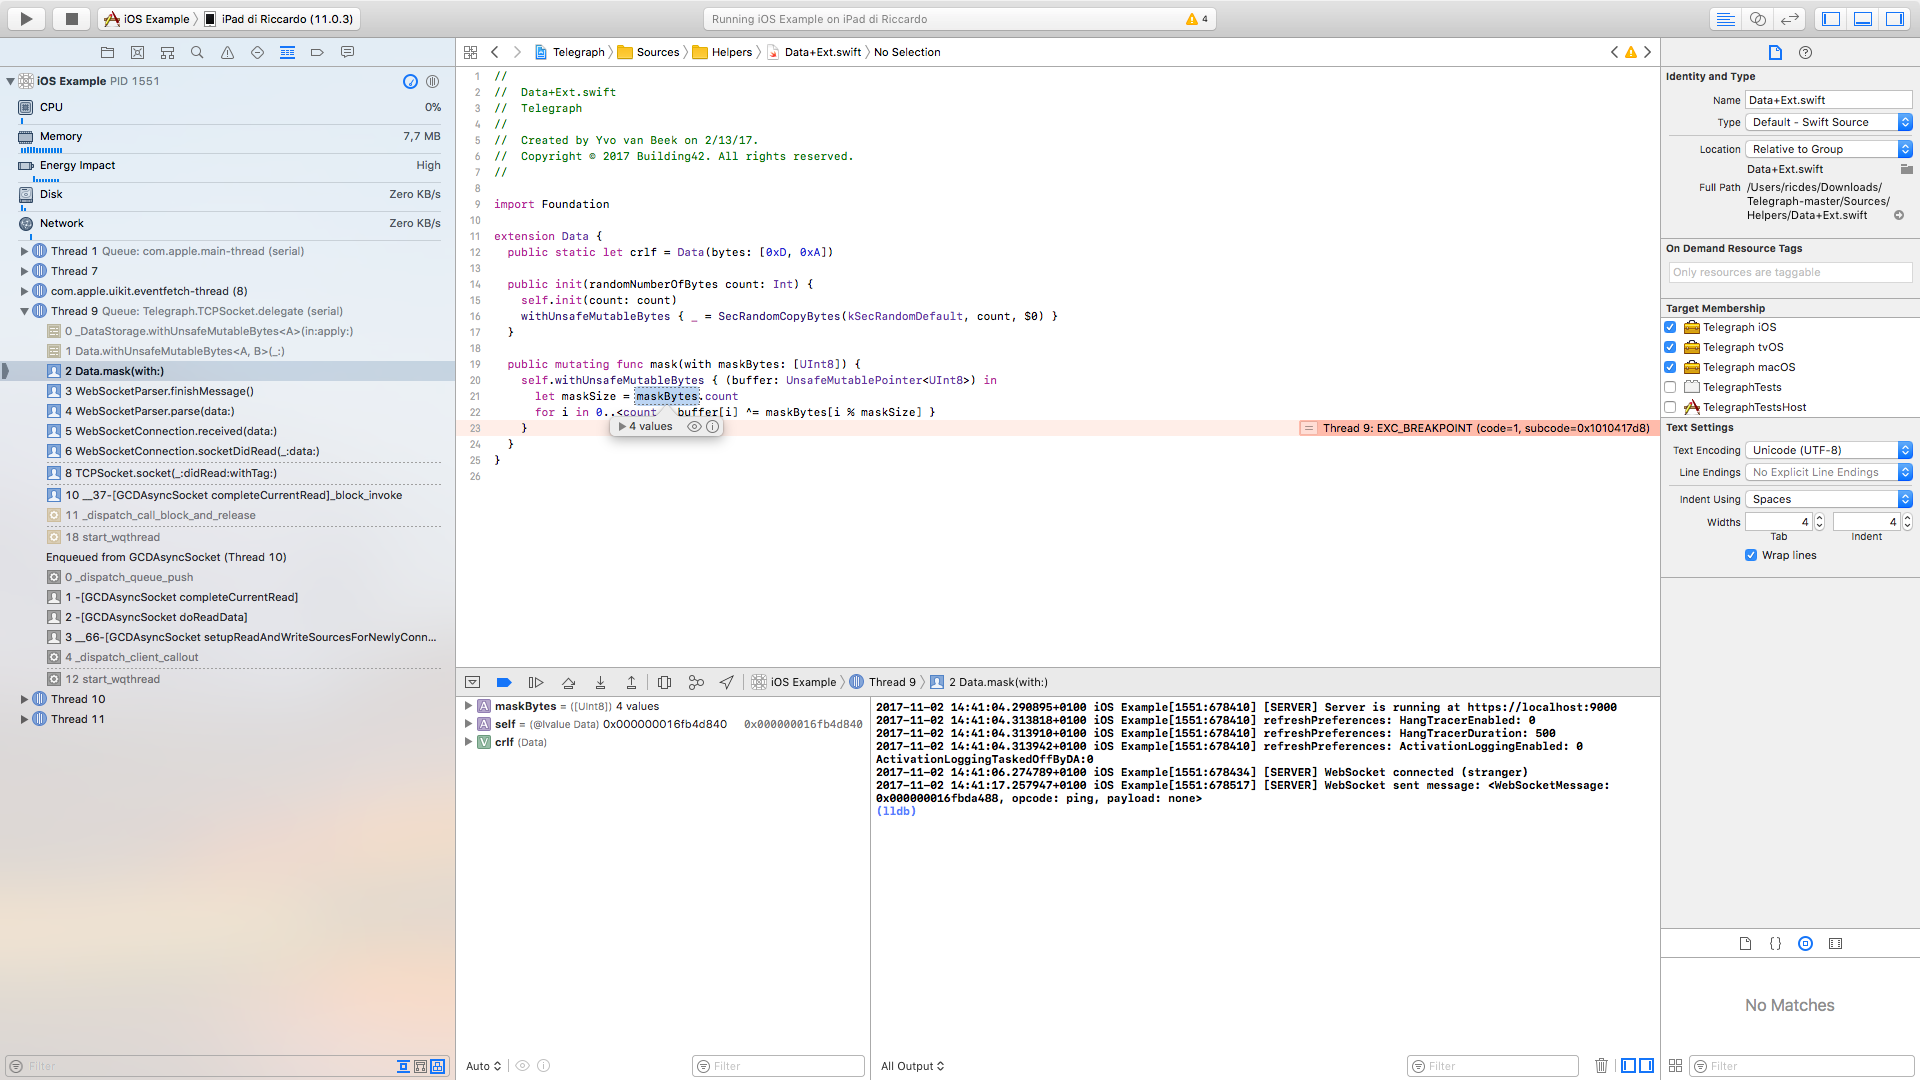Uncheck Telegraph tvOS target membership

[1670, 347]
